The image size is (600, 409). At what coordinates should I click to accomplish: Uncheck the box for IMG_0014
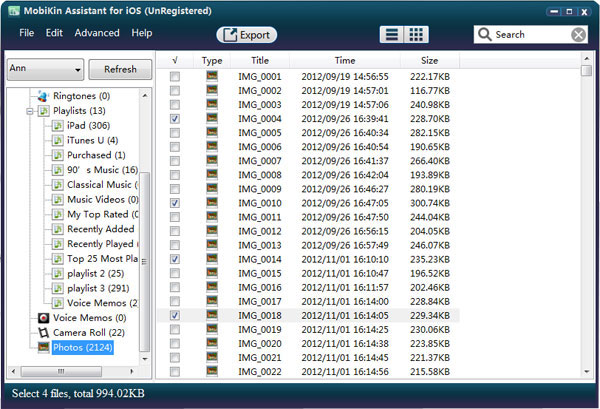tap(175, 259)
